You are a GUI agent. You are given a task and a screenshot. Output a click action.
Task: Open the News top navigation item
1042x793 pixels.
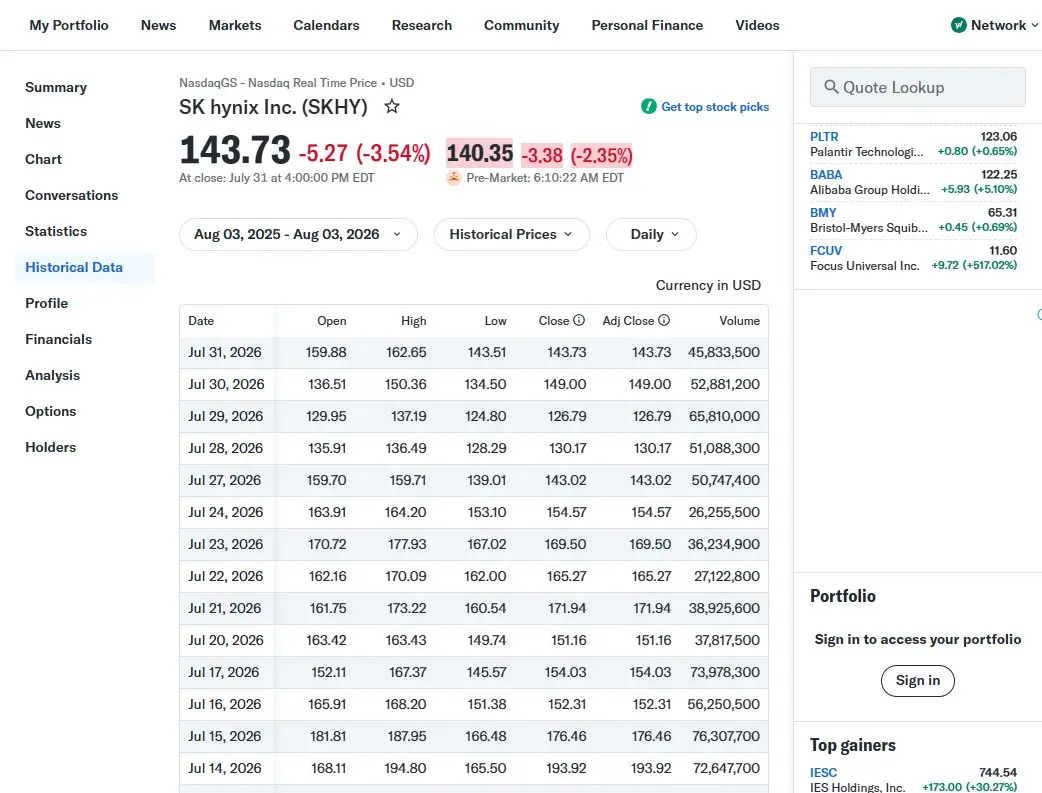coord(158,25)
